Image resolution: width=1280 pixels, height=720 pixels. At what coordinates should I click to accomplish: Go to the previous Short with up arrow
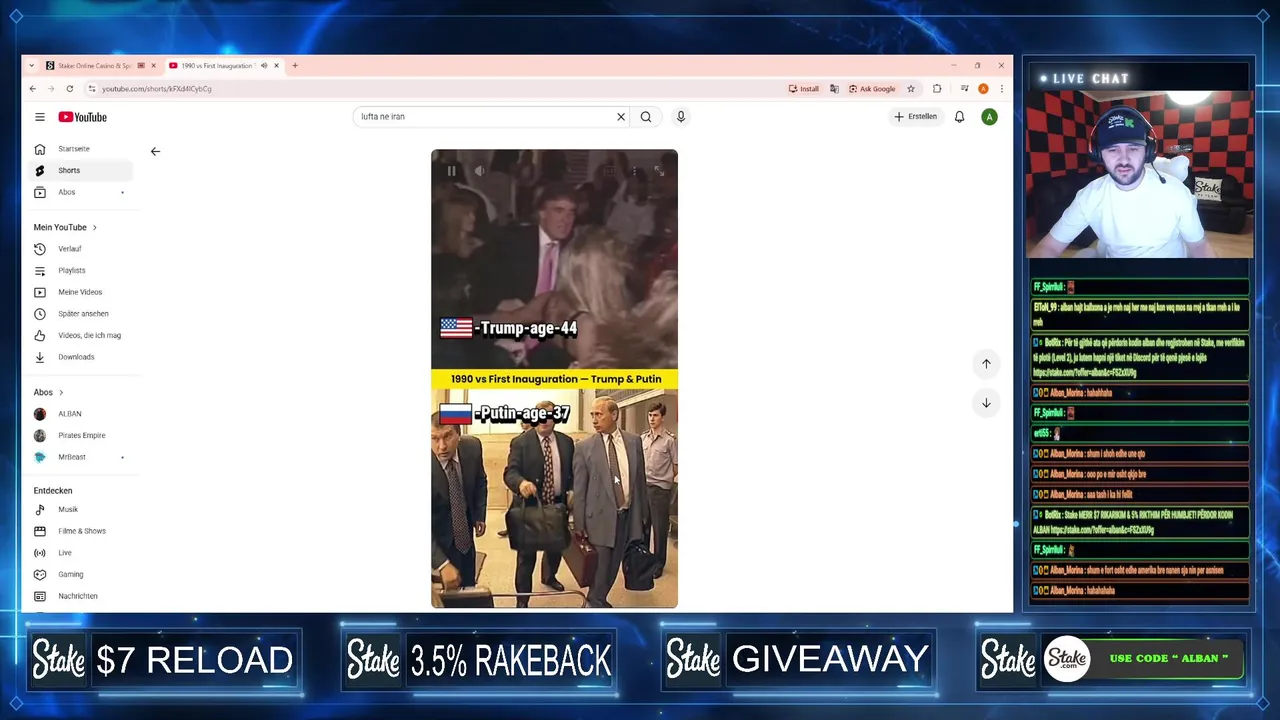[986, 364]
